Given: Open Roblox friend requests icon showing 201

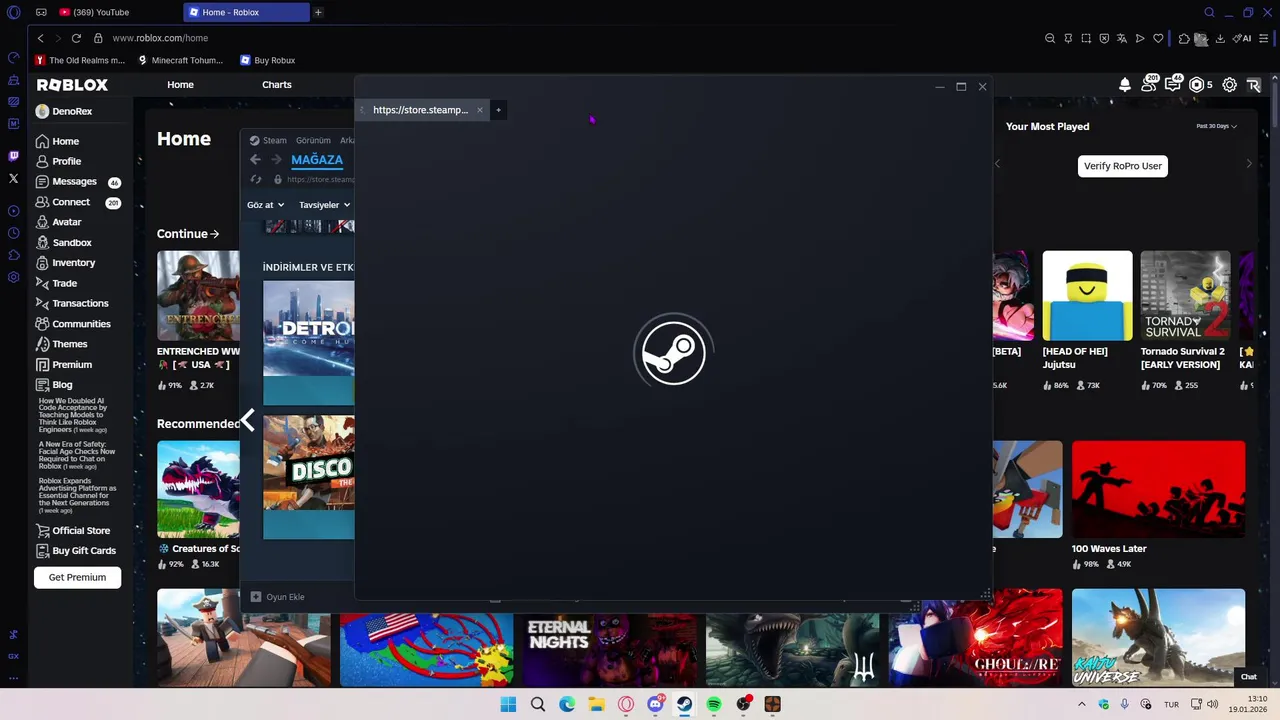Looking at the screenshot, I should [1149, 84].
